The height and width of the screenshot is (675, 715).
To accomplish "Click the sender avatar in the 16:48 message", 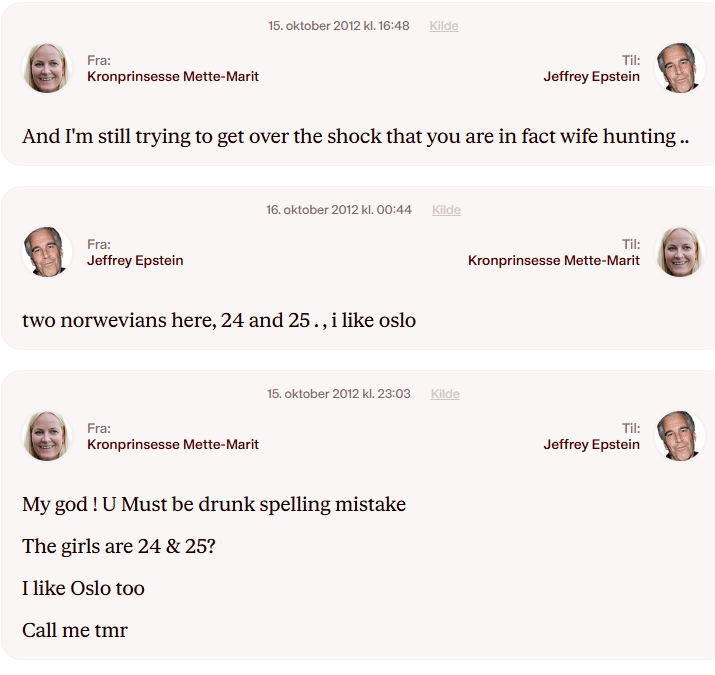I will tap(47, 68).
